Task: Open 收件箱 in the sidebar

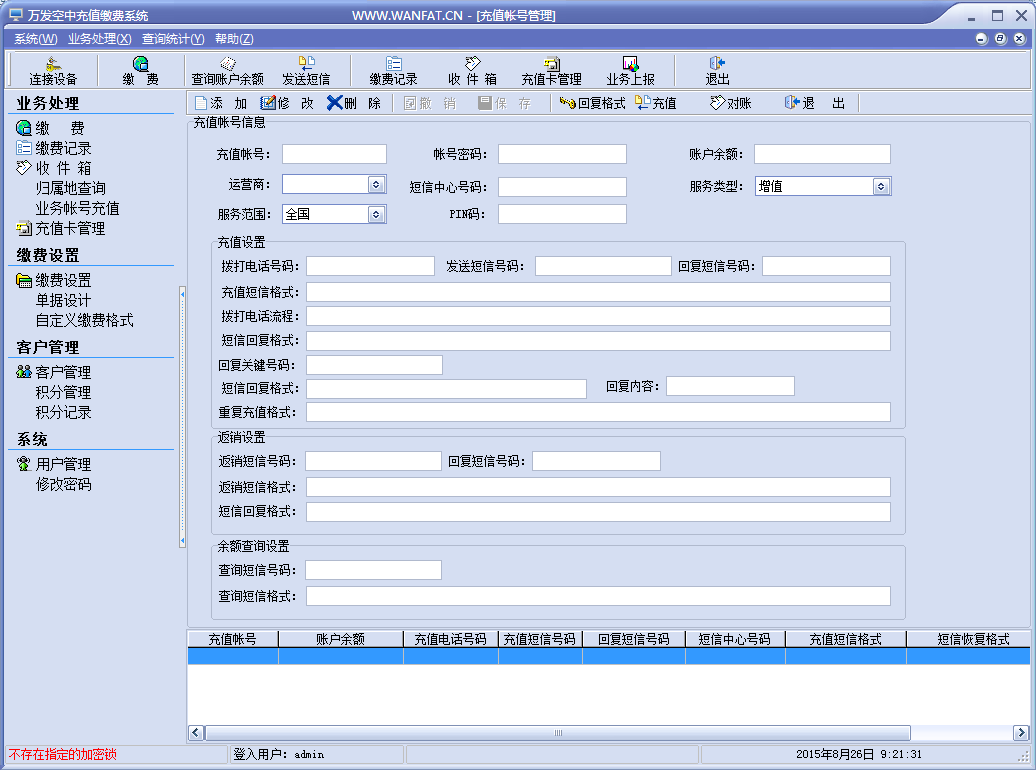Action: click(x=54, y=168)
